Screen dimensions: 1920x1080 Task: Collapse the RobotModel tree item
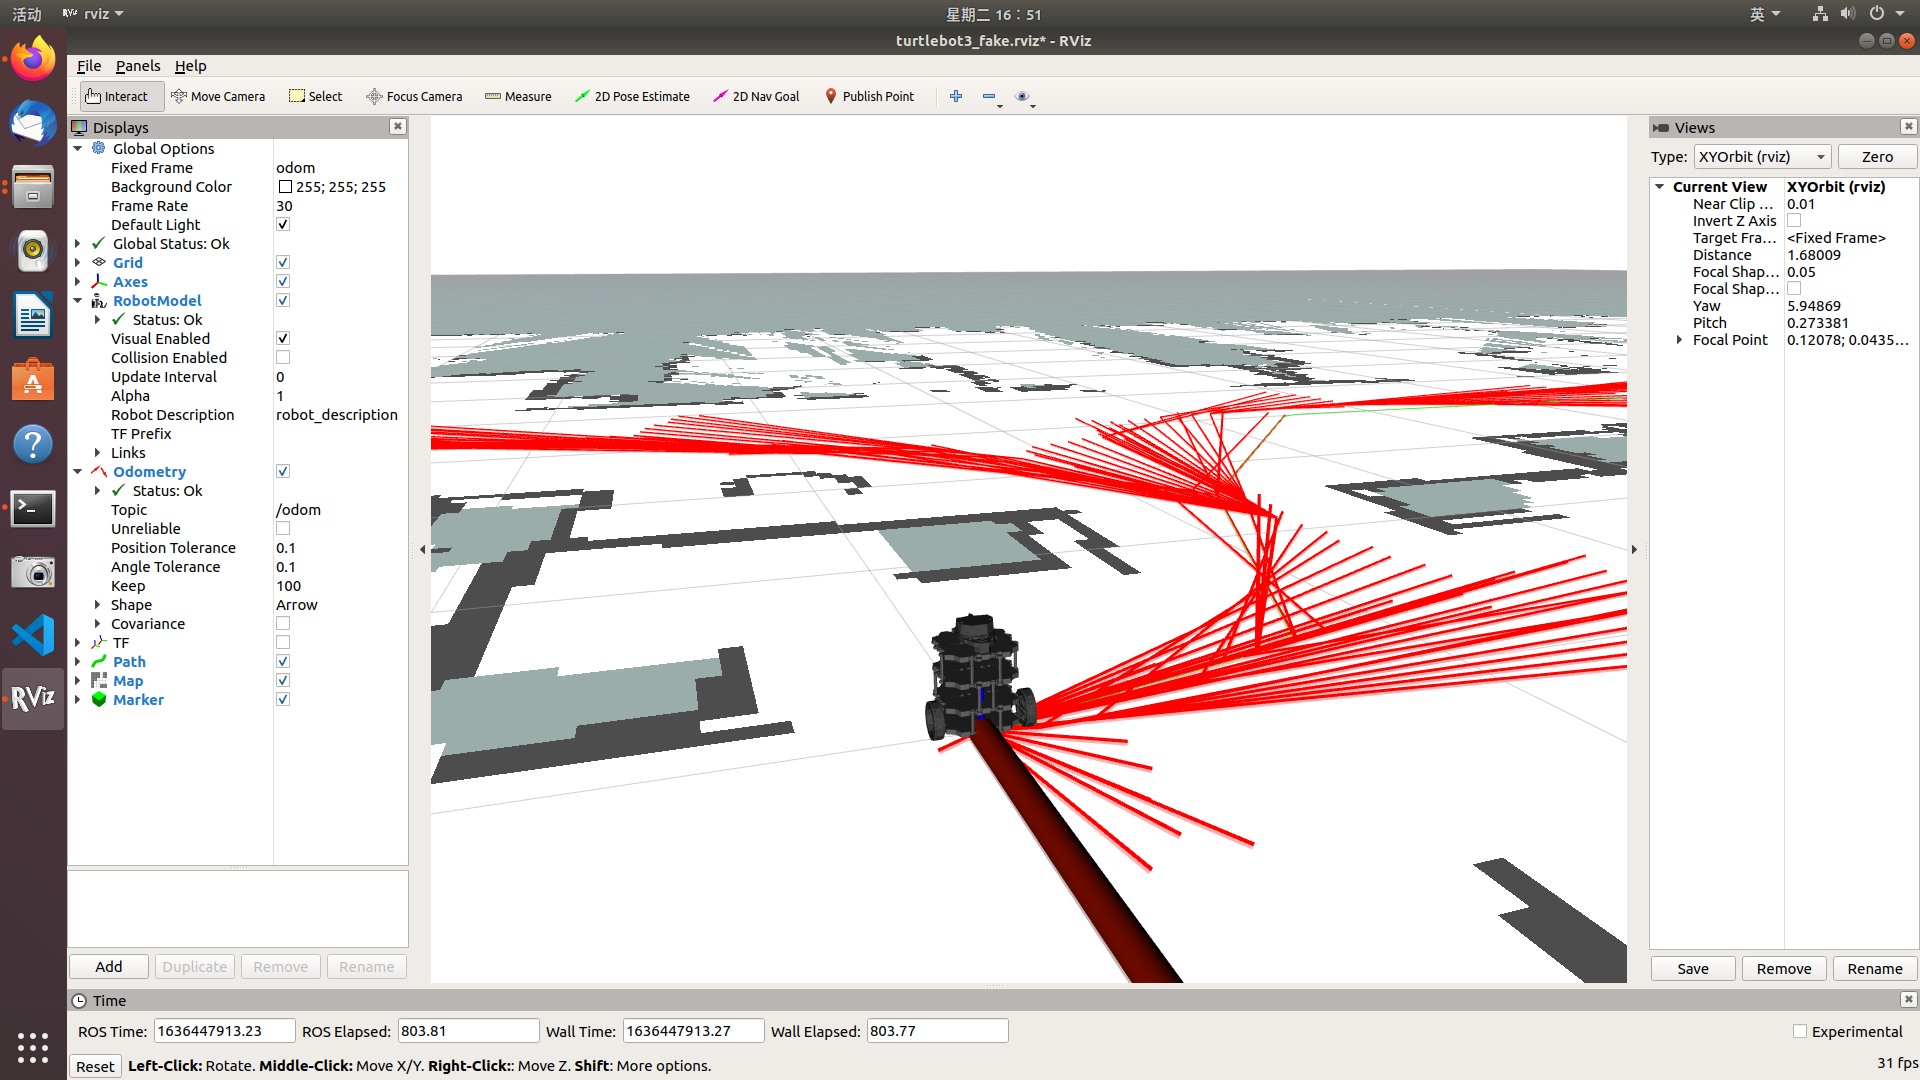pos(78,300)
